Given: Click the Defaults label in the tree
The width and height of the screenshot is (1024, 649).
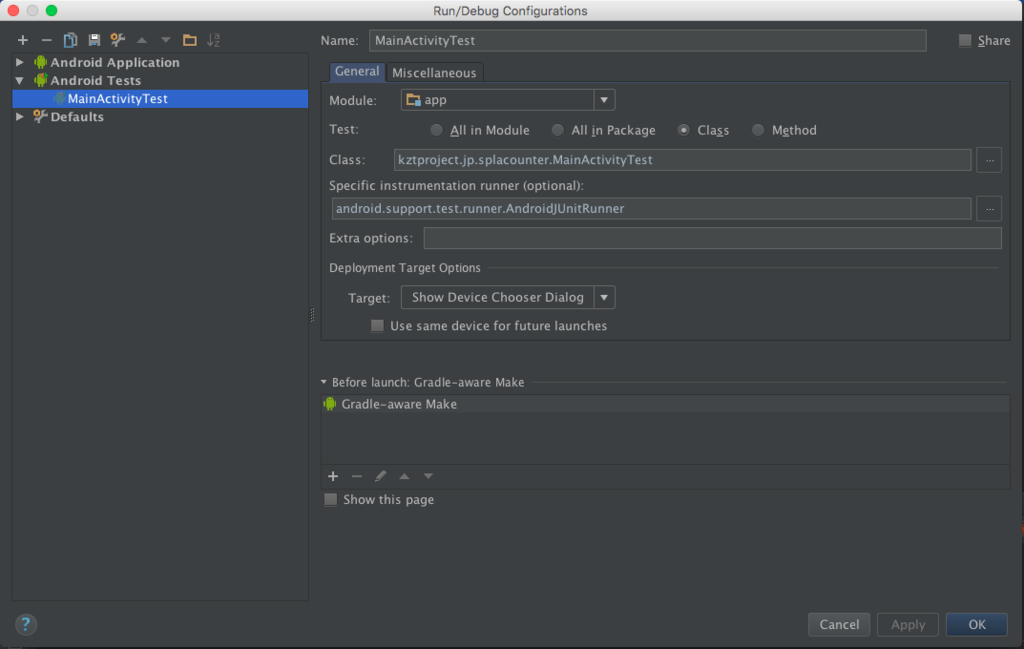Looking at the screenshot, I should 77,116.
